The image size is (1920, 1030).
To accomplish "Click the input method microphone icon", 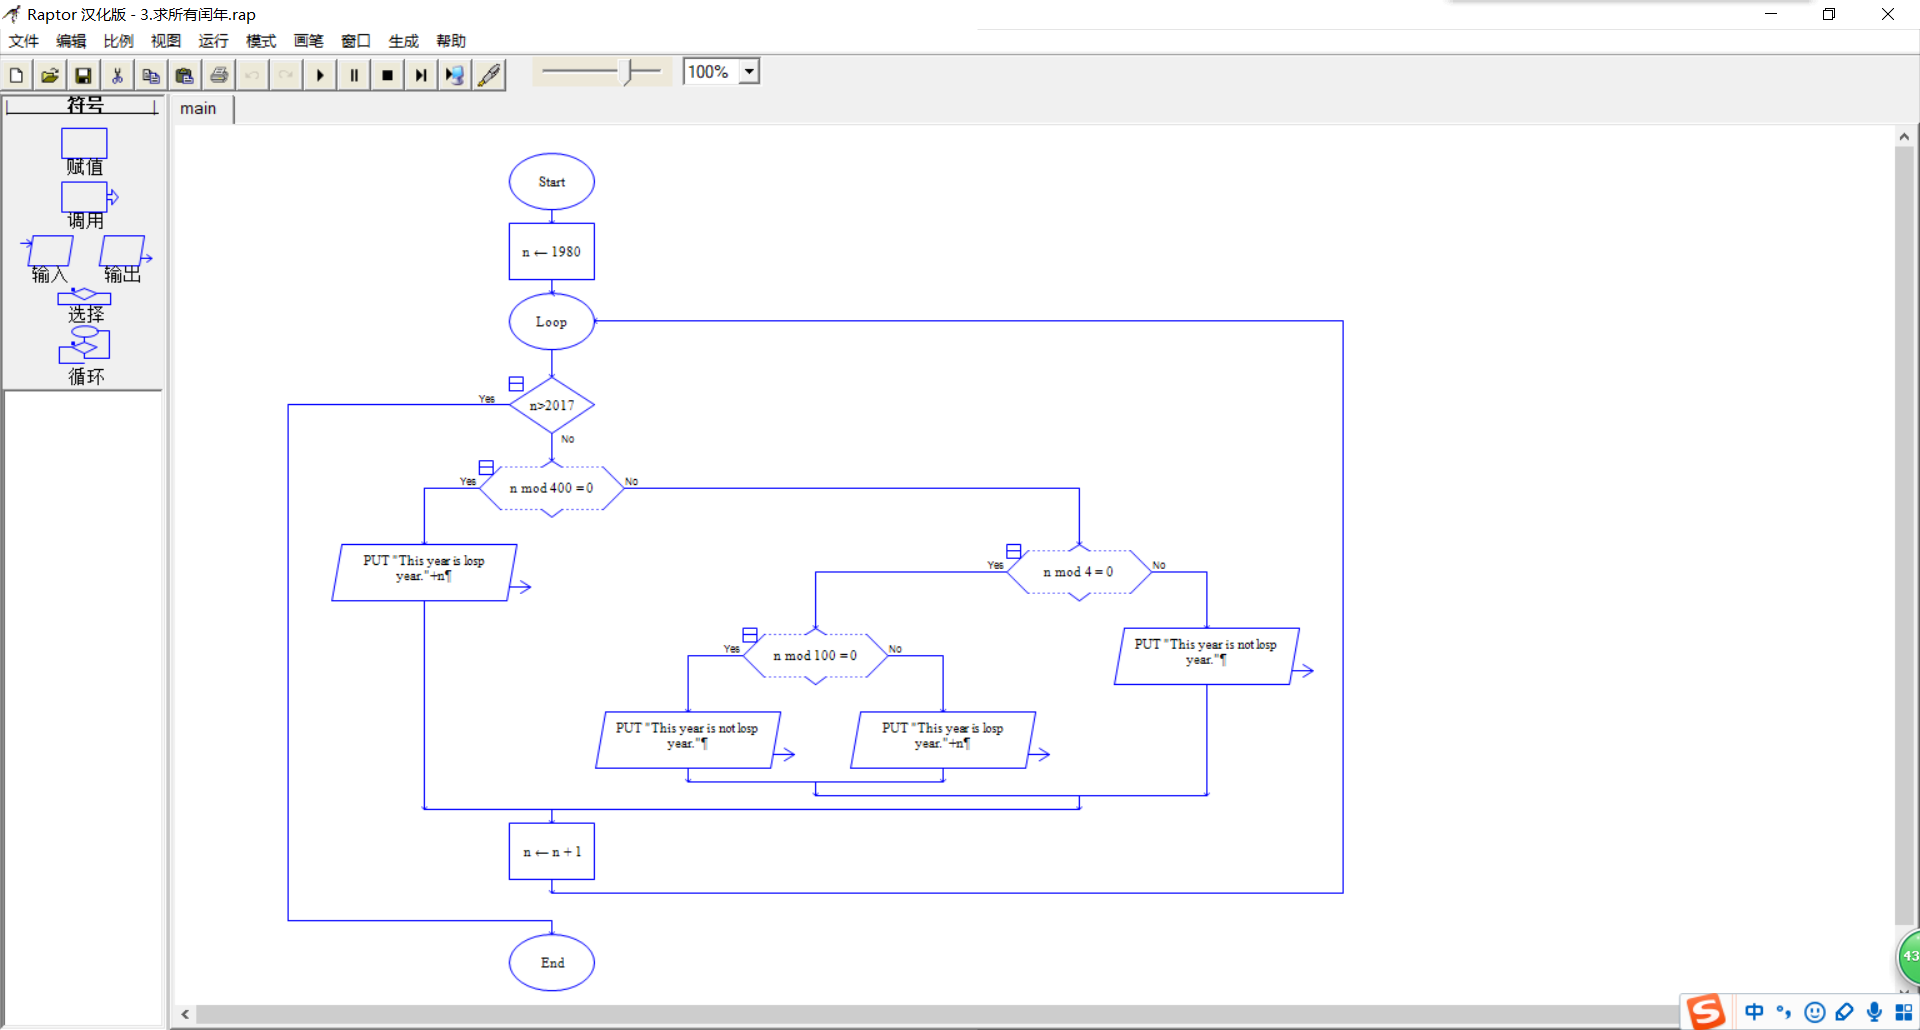I will point(1874,1012).
